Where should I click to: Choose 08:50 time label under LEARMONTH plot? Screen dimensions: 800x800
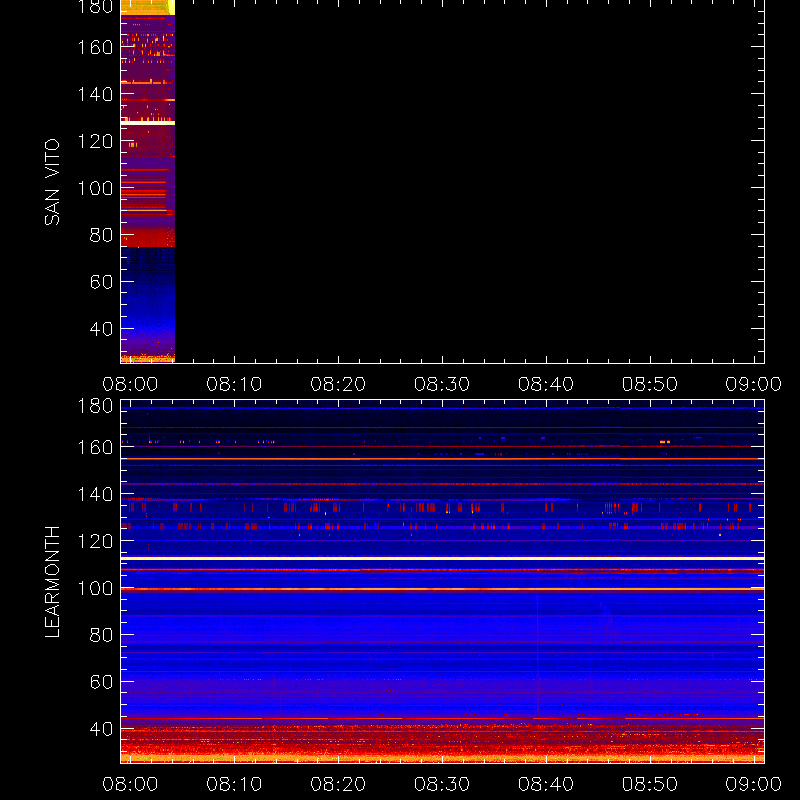[650, 784]
